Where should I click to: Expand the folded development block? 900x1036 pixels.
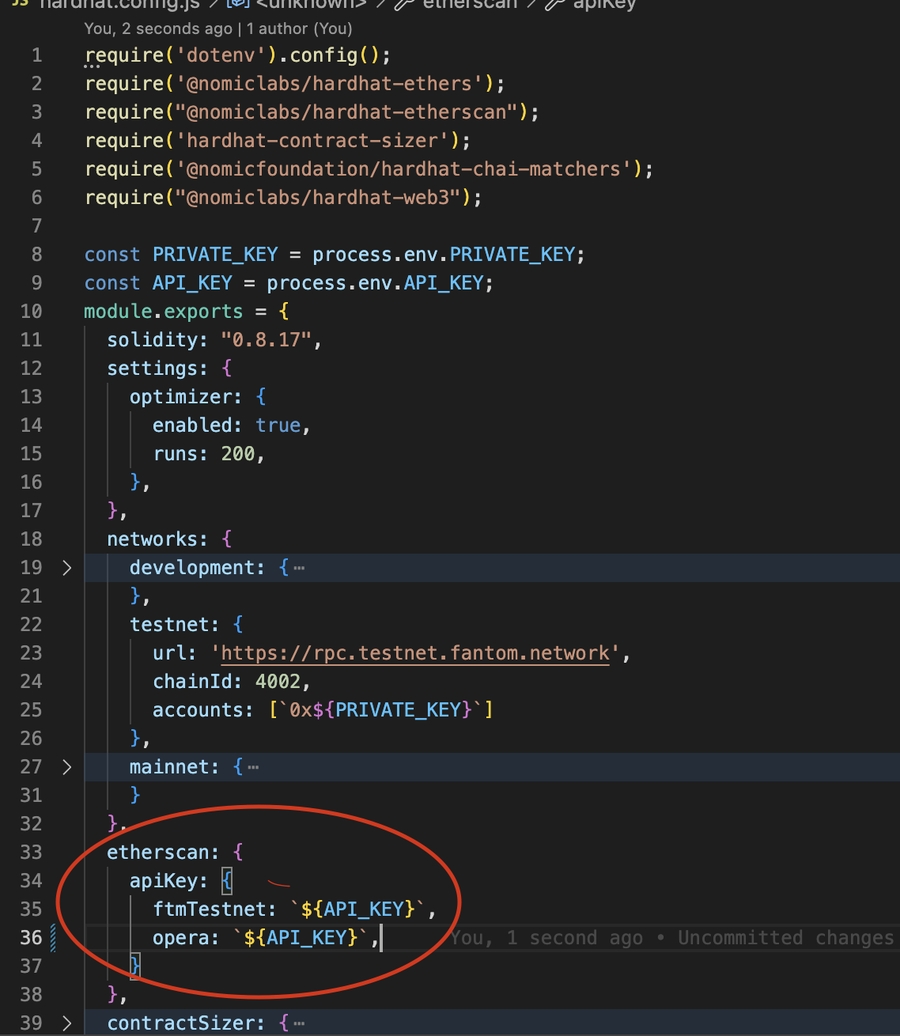click(66, 568)
